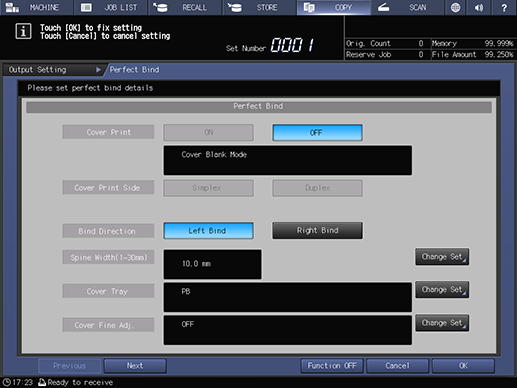517x388 pixels.
Task: Click 'Please set perfect bind details' message
Action: [x=90, y=88]
